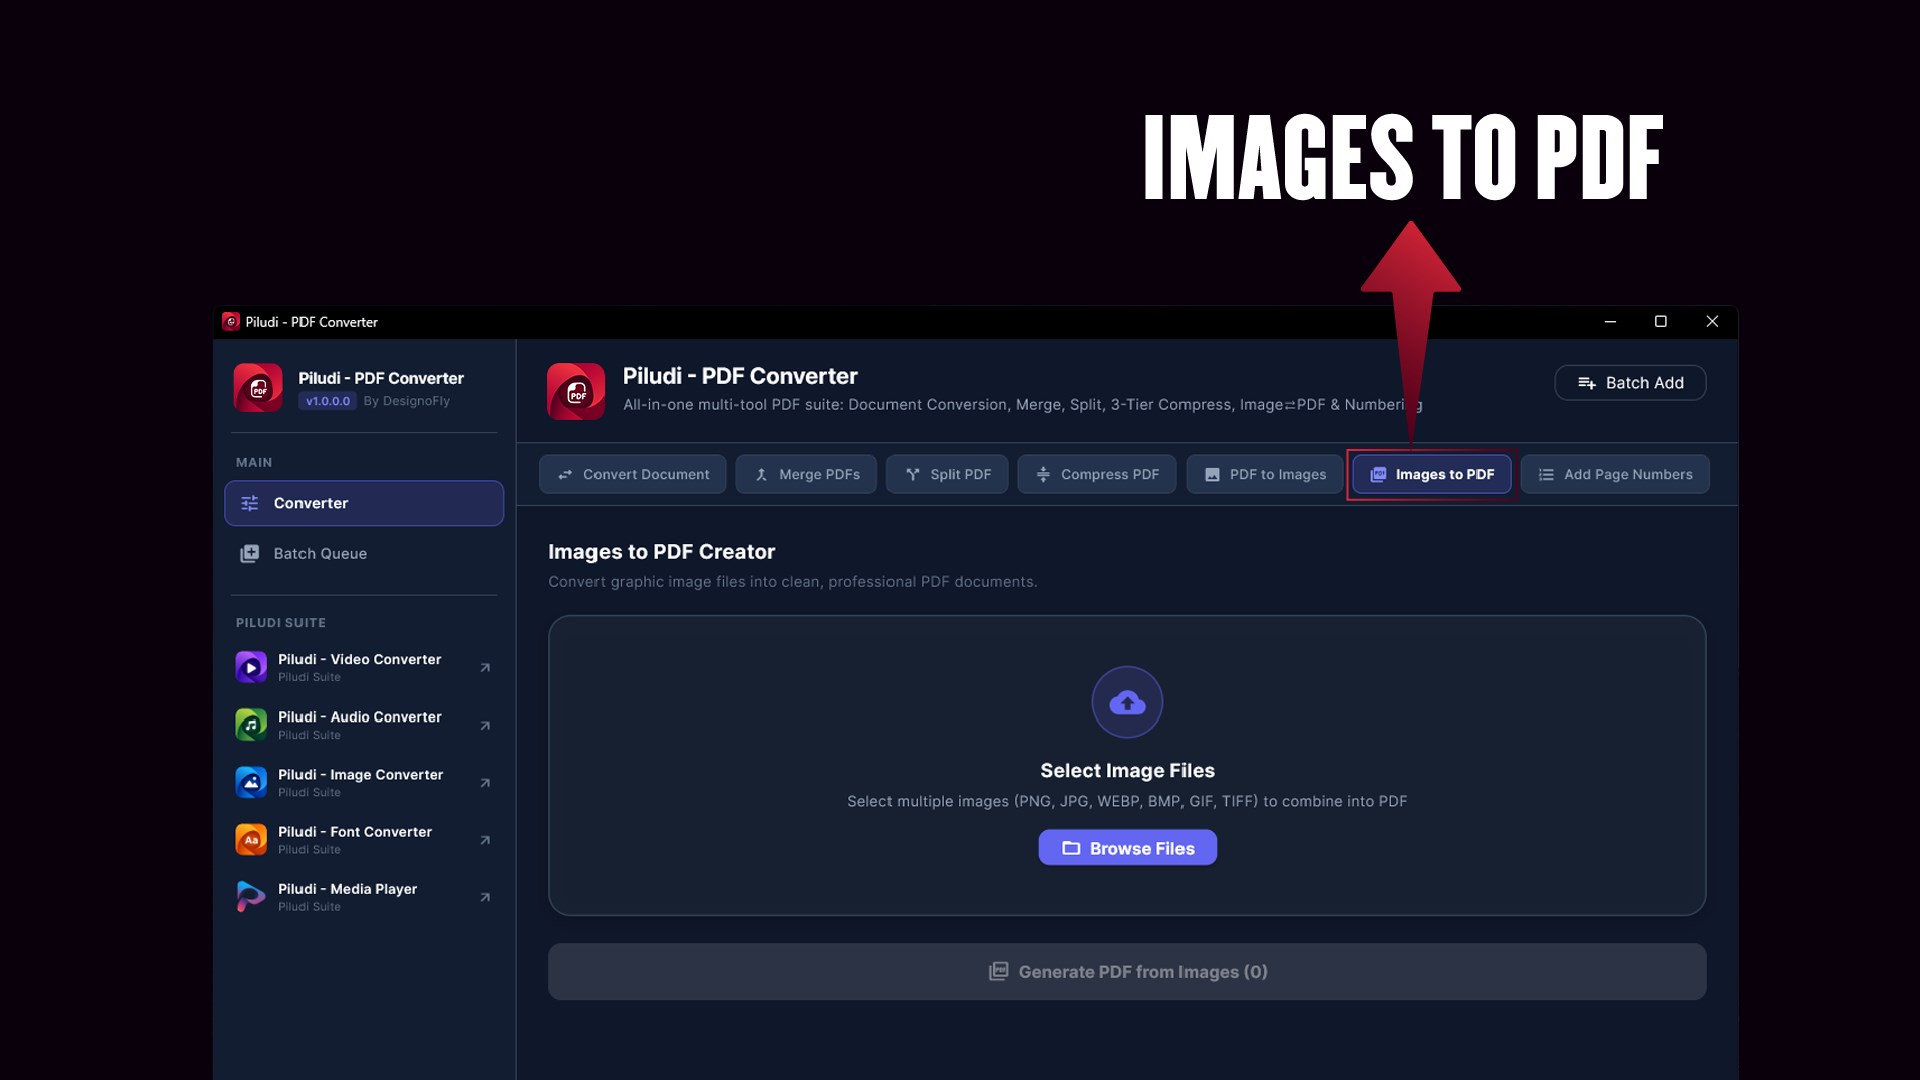
Task: Switch to the PDF to Images tab
Action: click(x=1265, y=474)
